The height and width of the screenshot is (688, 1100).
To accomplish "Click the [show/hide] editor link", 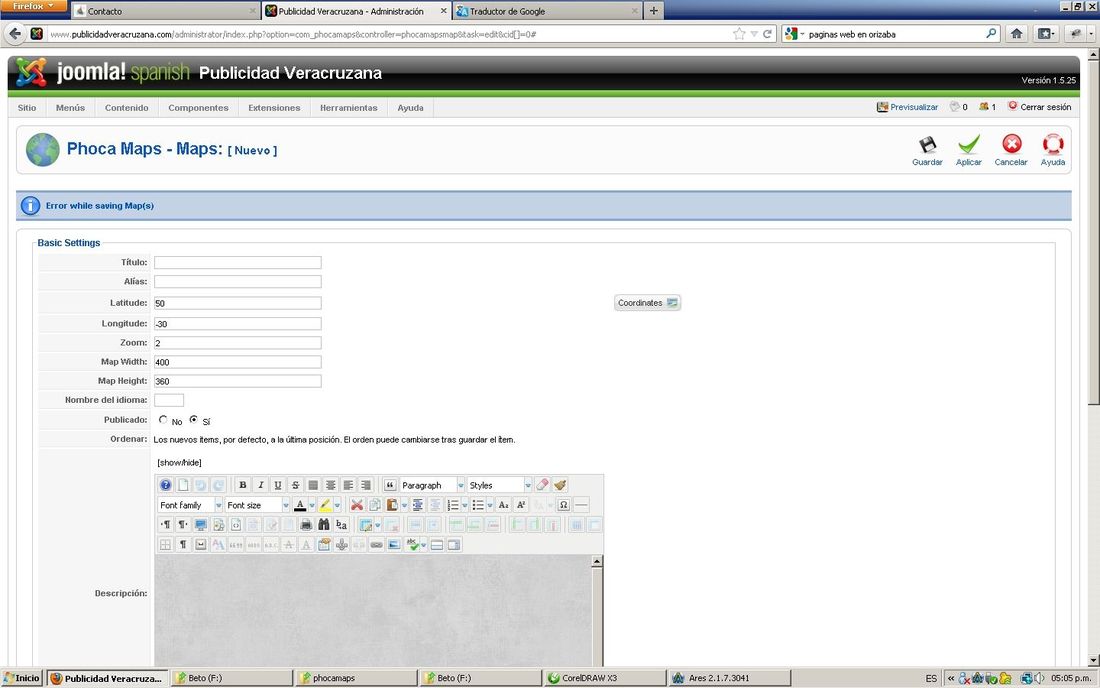I will [x=180, y=462].
